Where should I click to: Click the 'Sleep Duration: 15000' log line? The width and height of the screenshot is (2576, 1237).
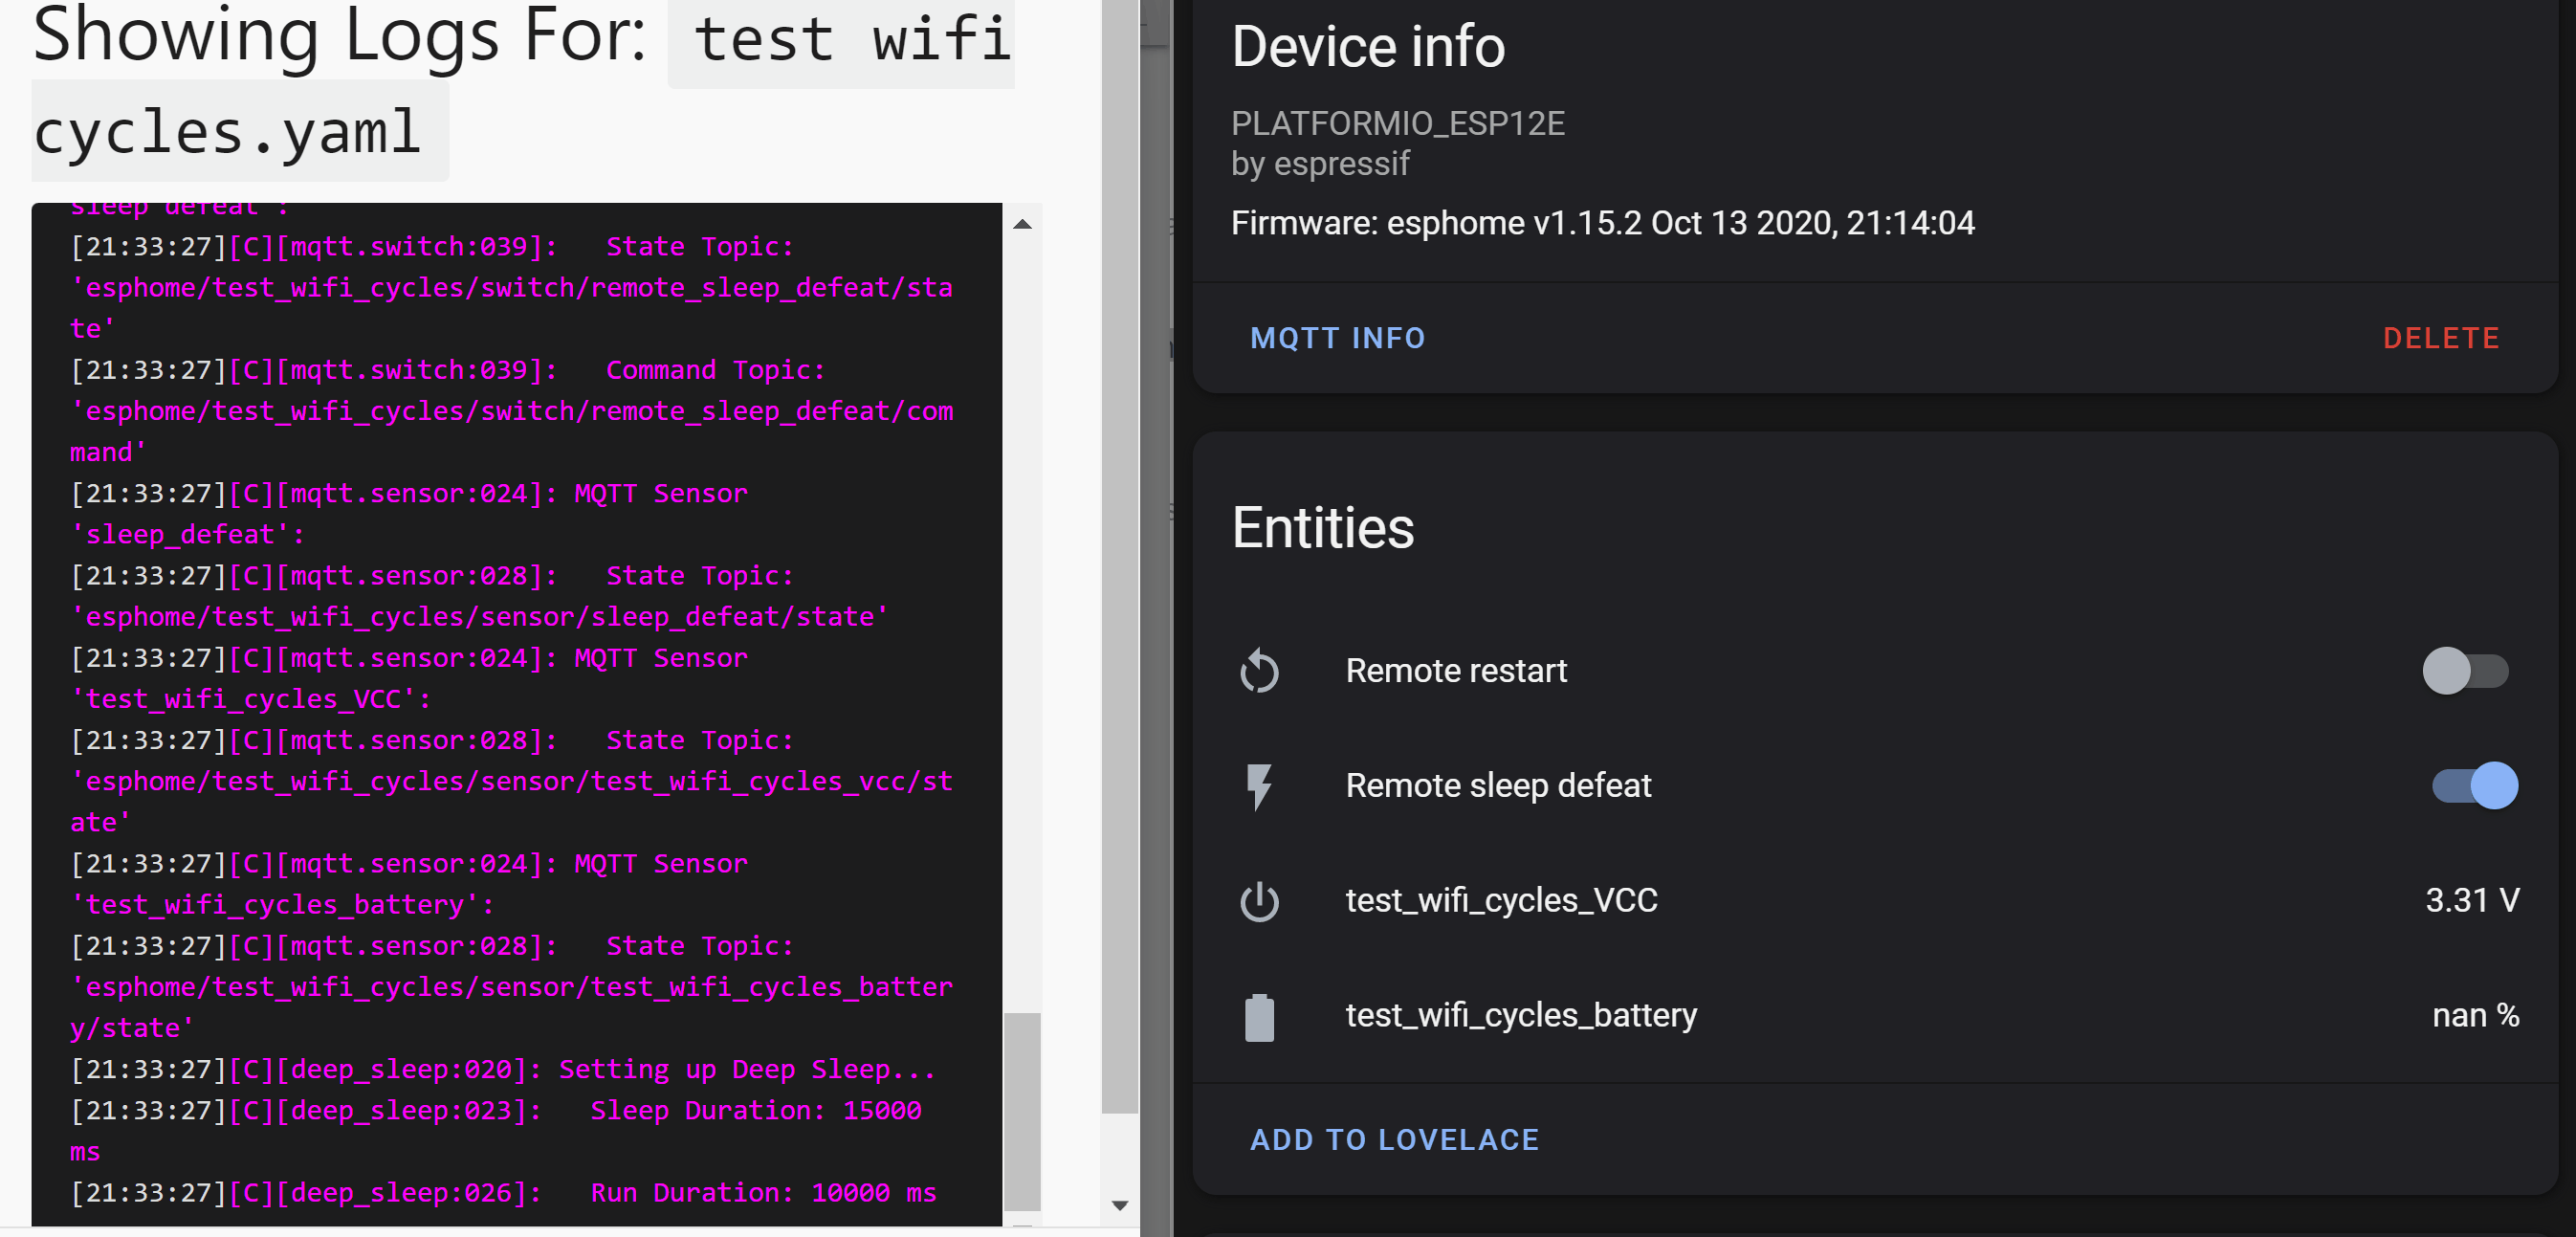pos(496,1110)
